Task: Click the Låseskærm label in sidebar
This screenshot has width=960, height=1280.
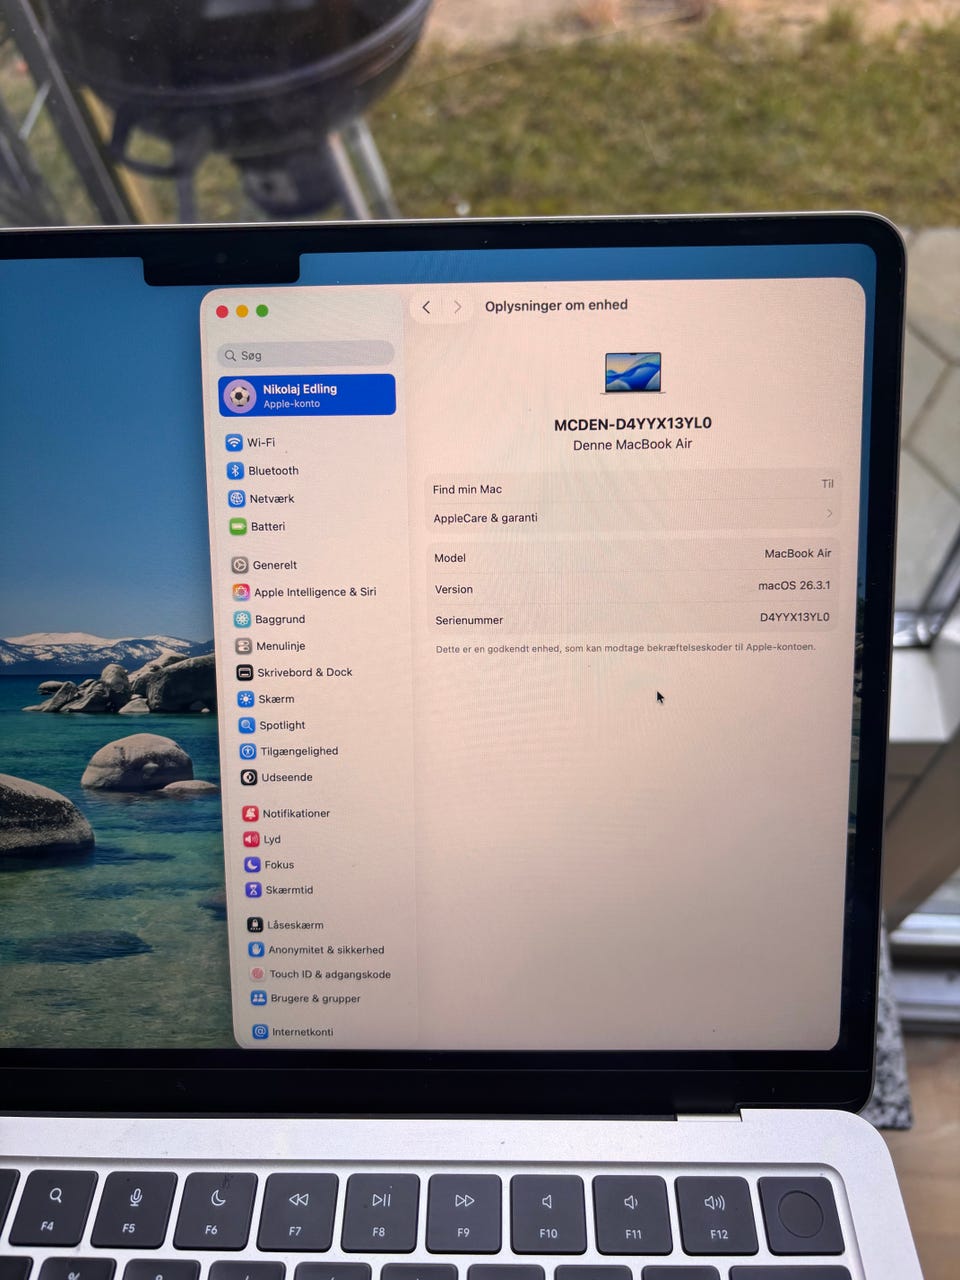Action: [x=295, y=925]
